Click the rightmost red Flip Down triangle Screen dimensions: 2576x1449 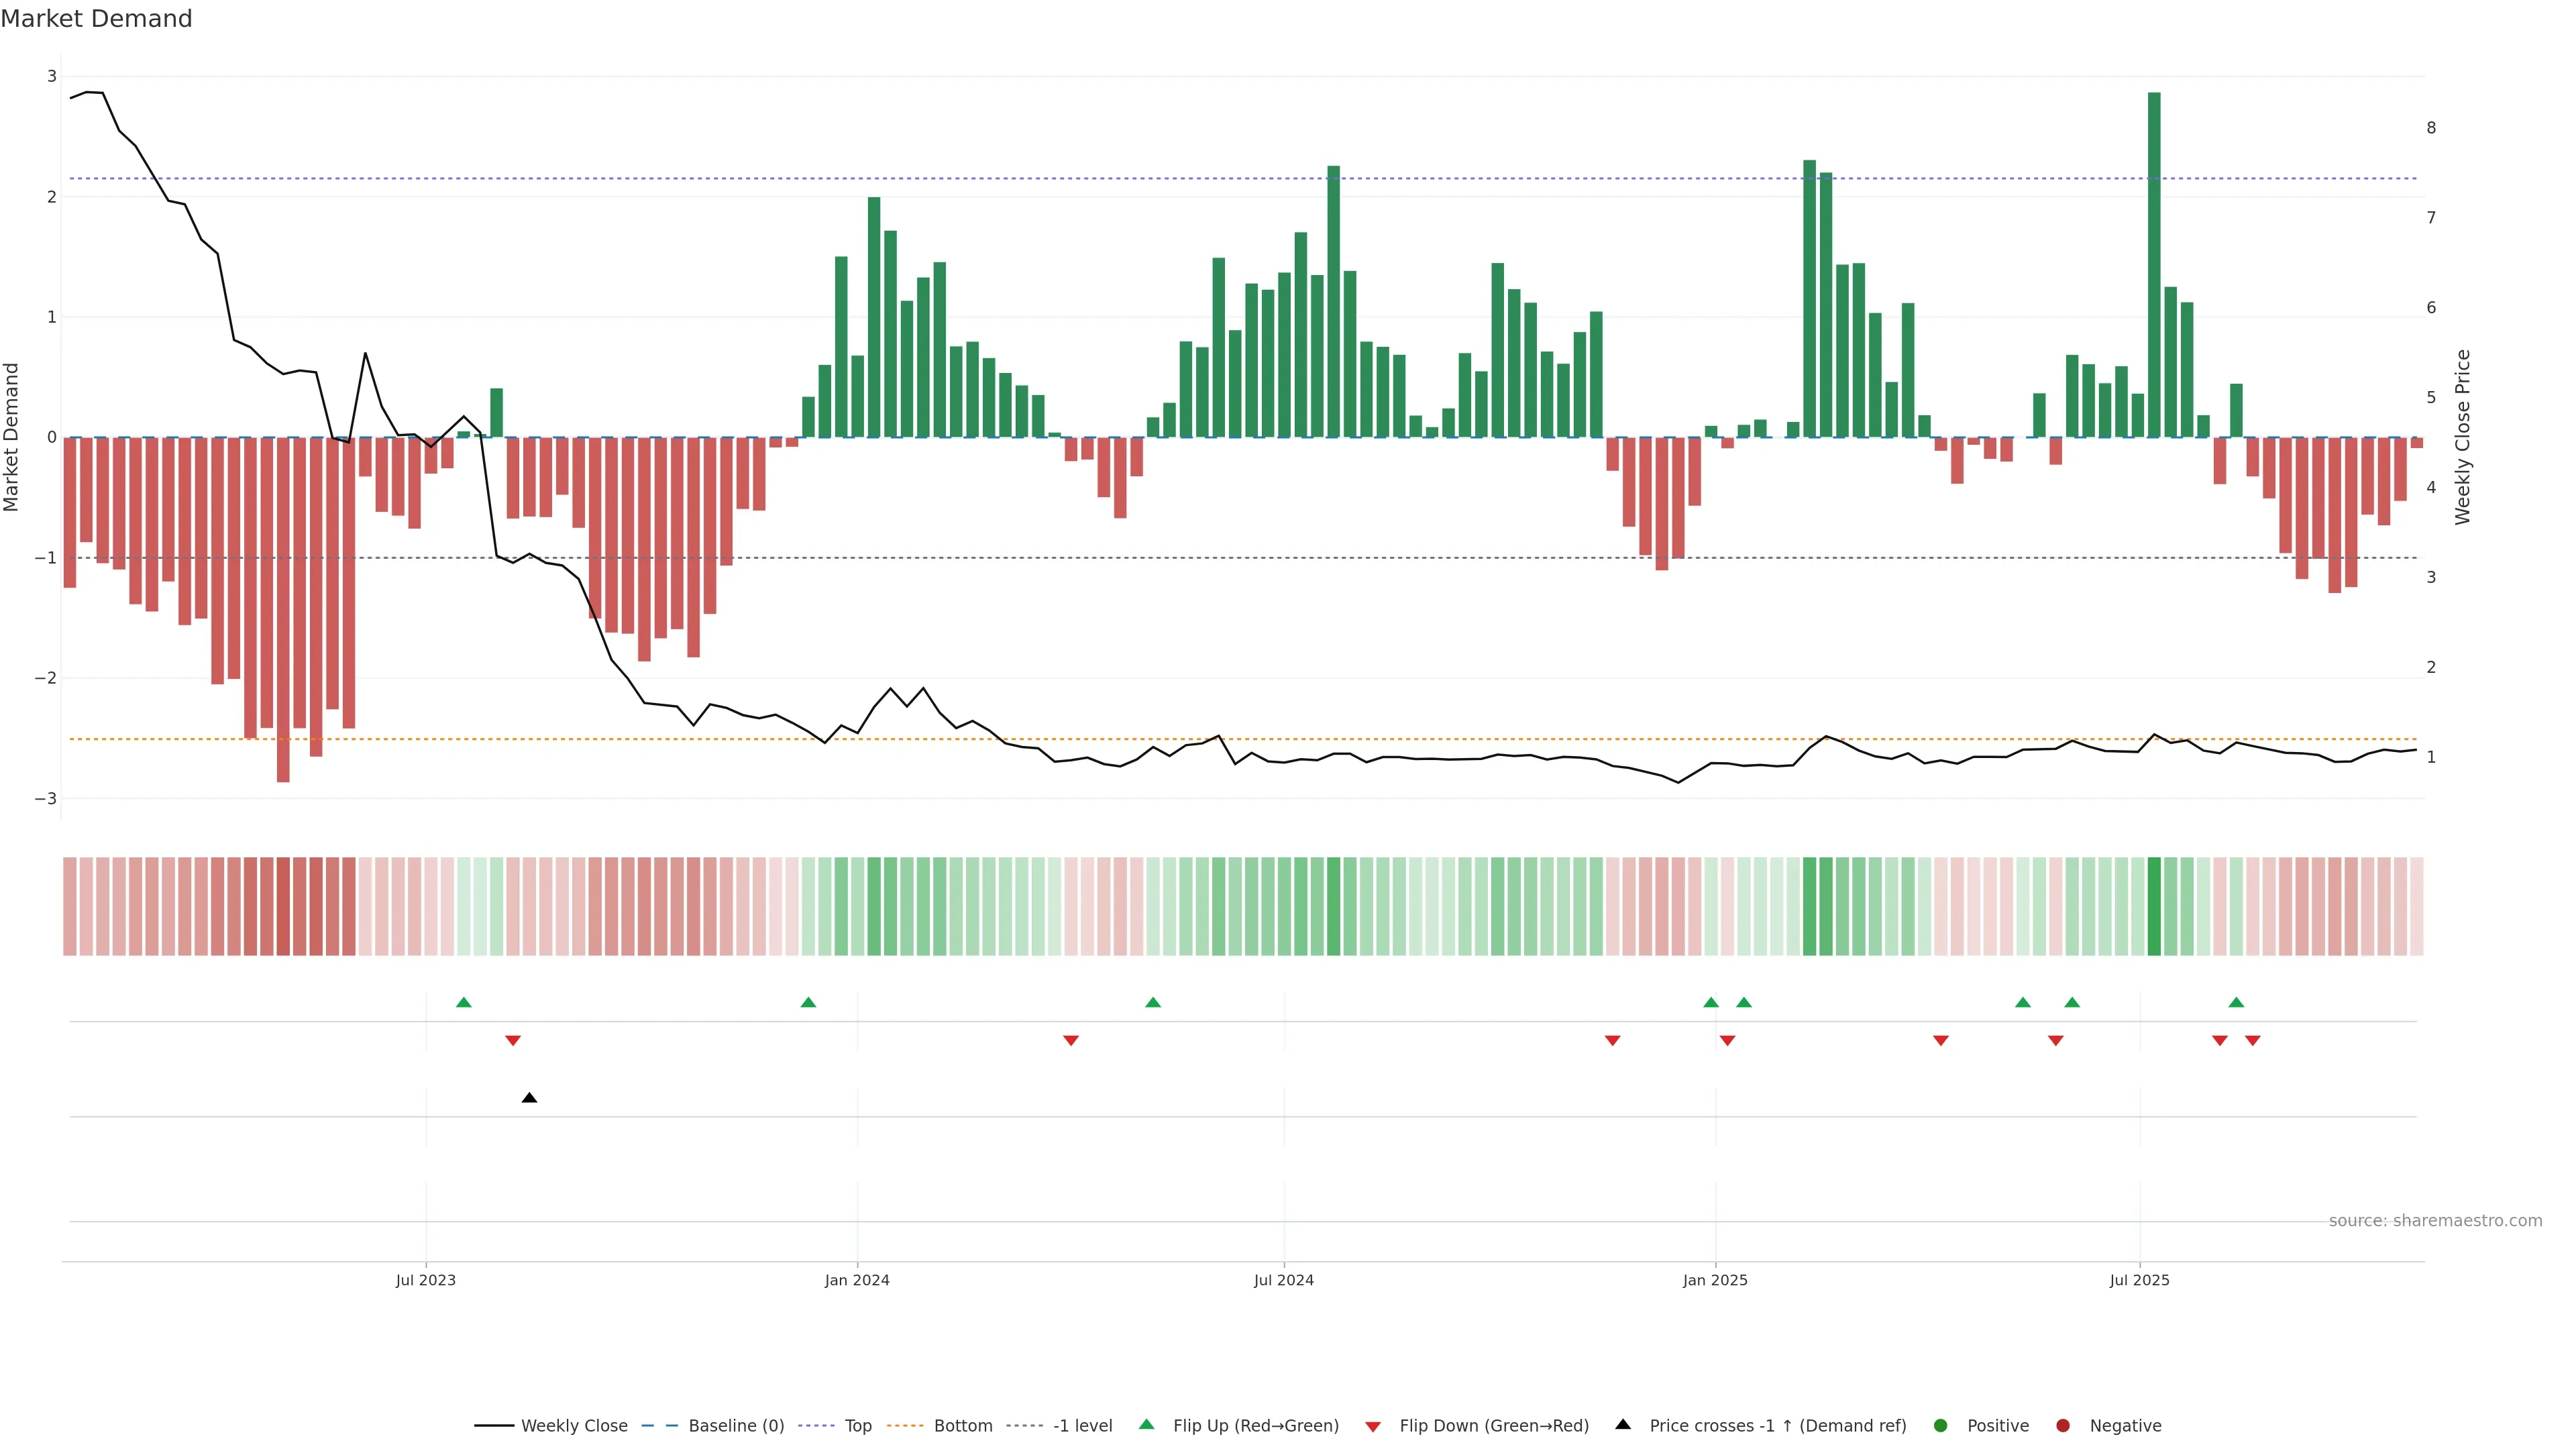tap(2252, 1041)
